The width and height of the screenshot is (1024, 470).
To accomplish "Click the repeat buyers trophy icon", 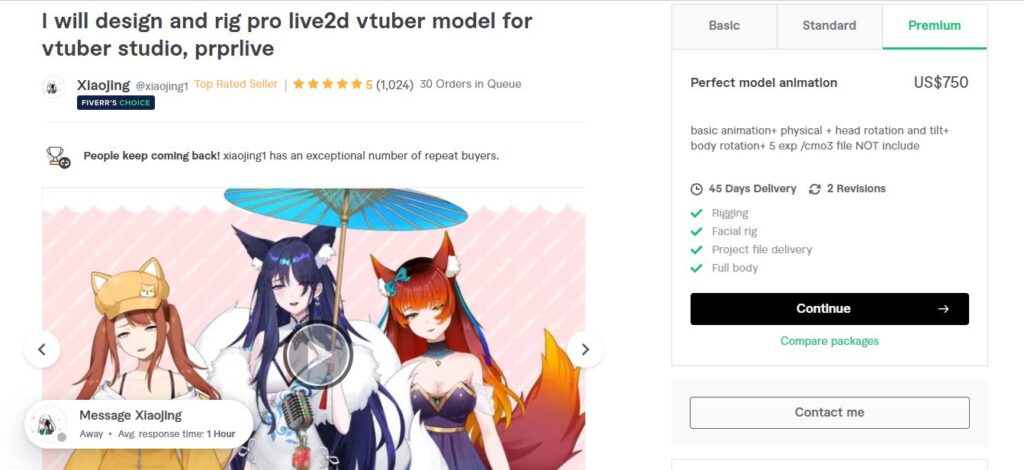I will [58, 157].
